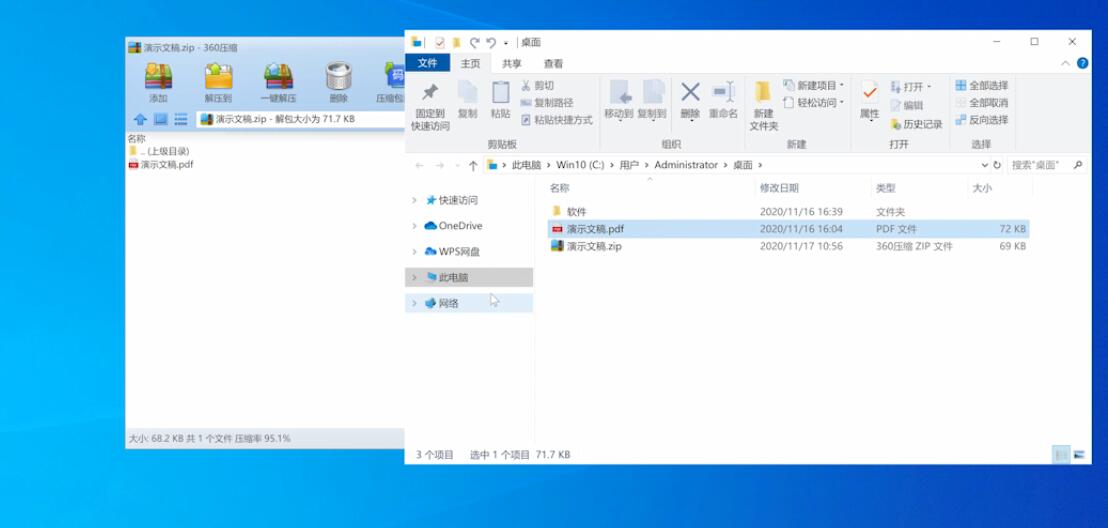Click the 此电脑 breadcrumb in the address bar
The width and height of the screenshot is (1108, 528).
click(x=526, y=165)
